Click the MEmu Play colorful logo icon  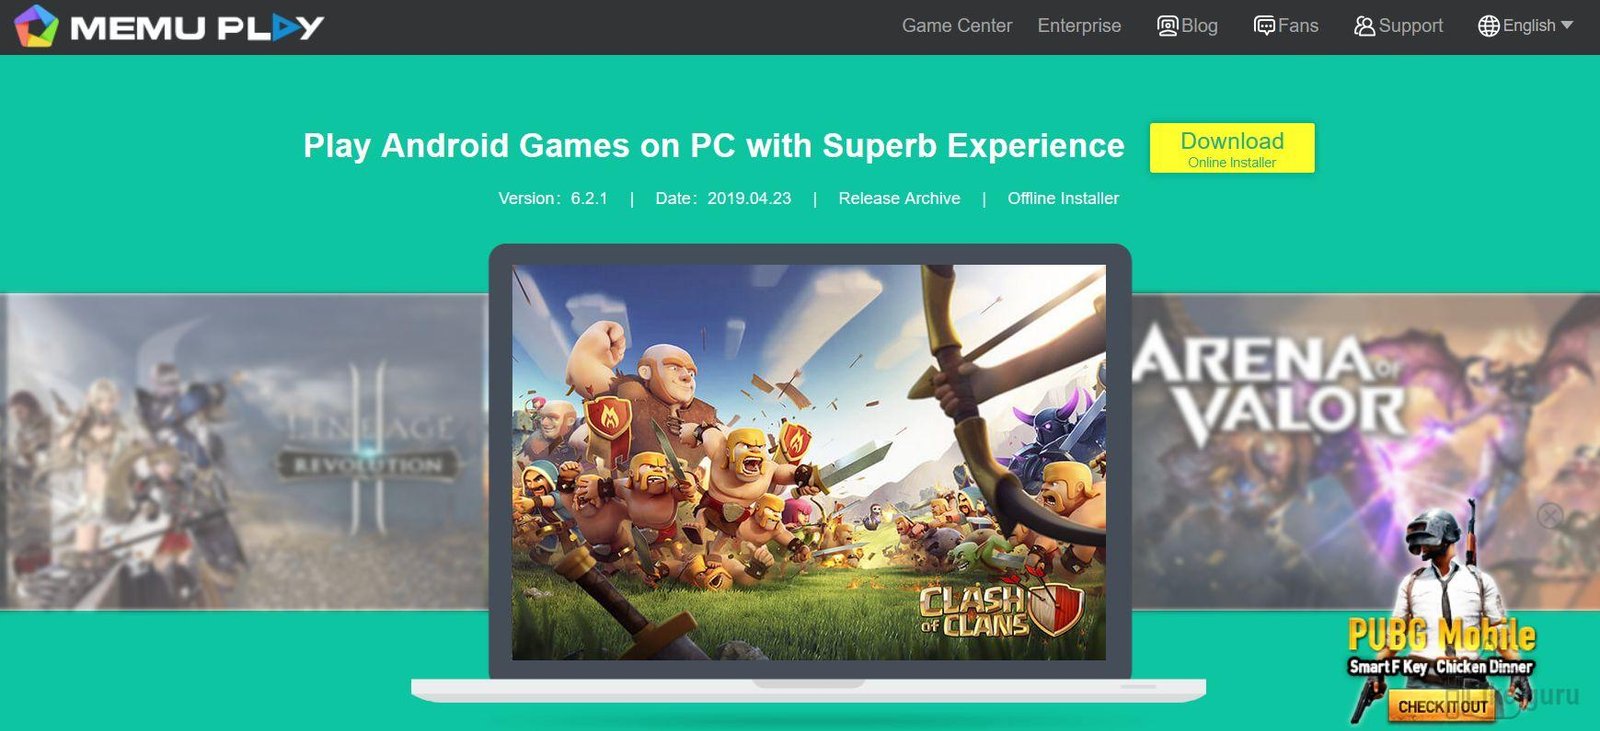[36, 26]
